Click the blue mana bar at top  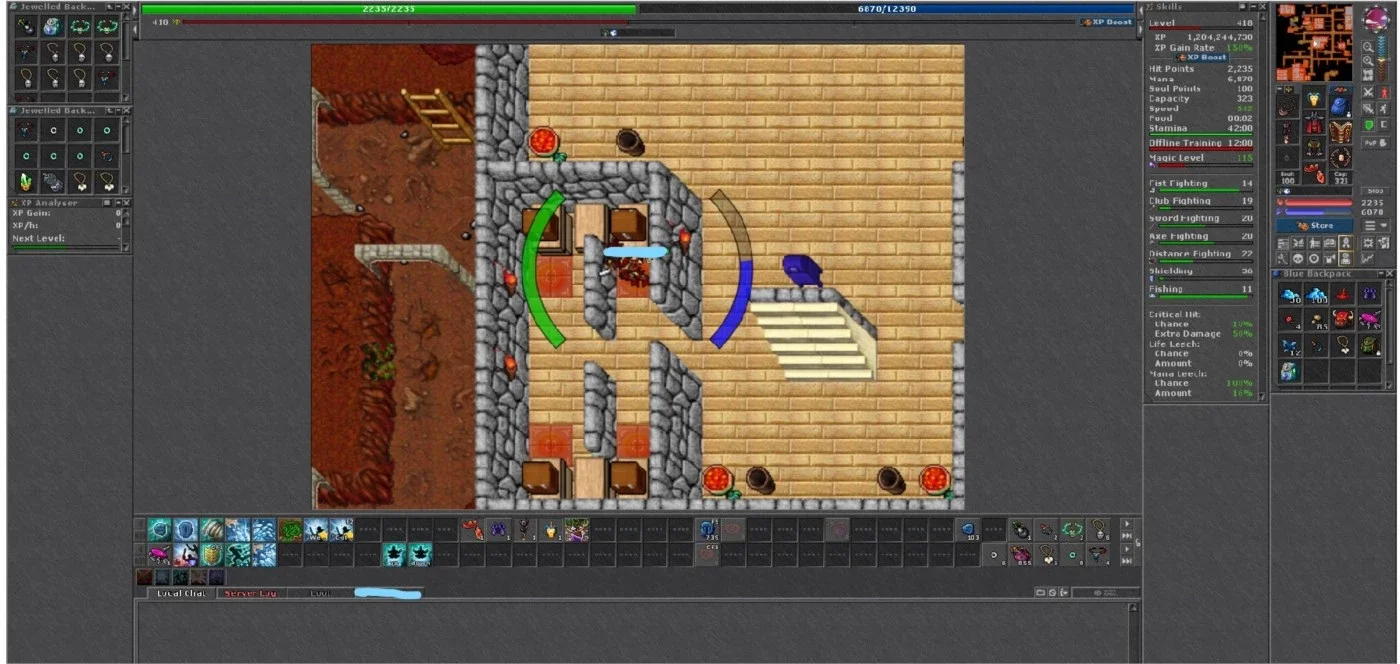(887, 8)
